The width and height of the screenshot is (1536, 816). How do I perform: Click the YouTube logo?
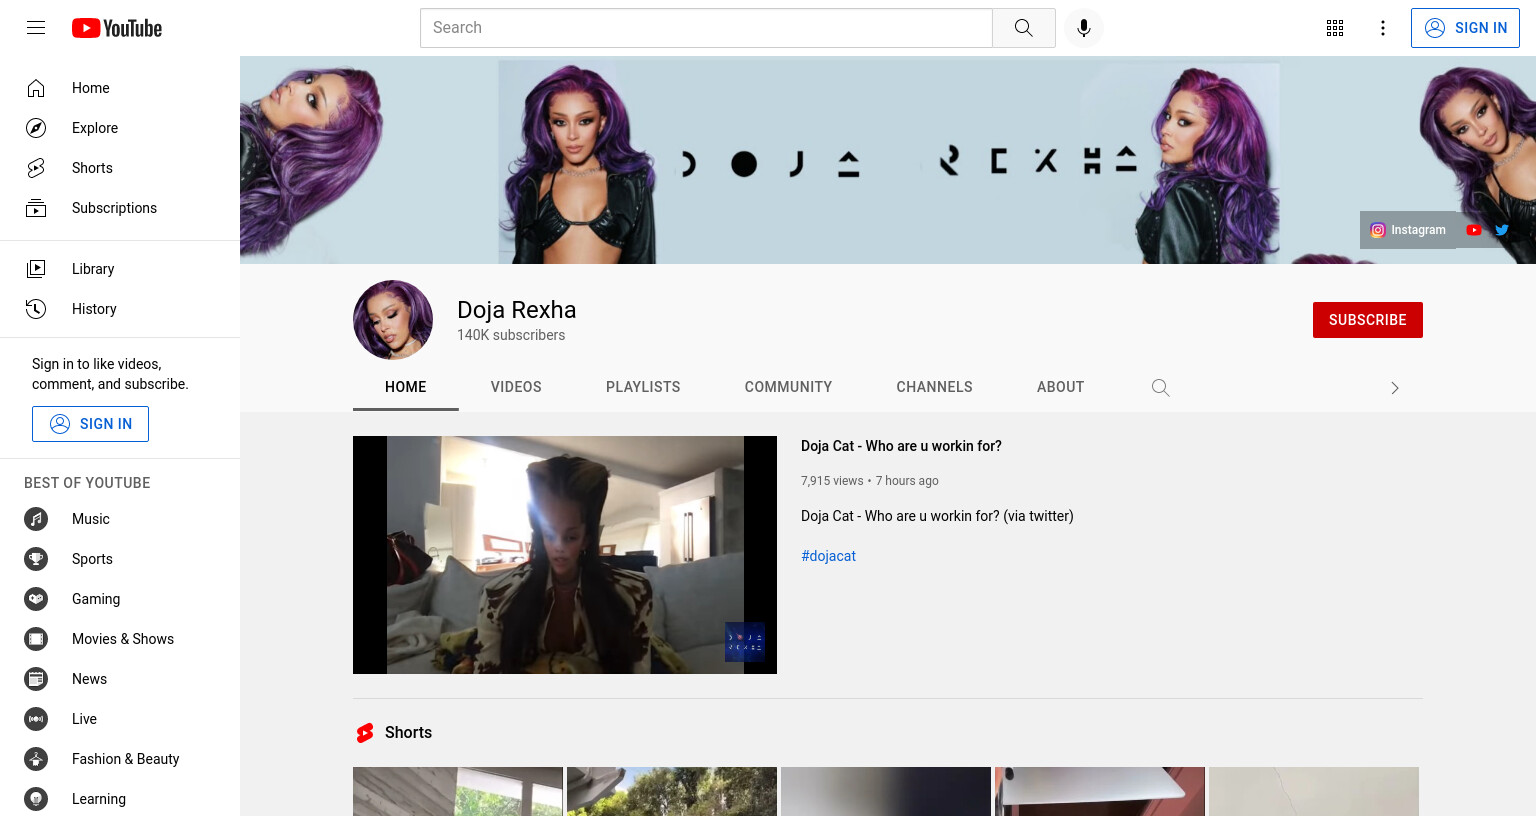click(x=117, y=28)
